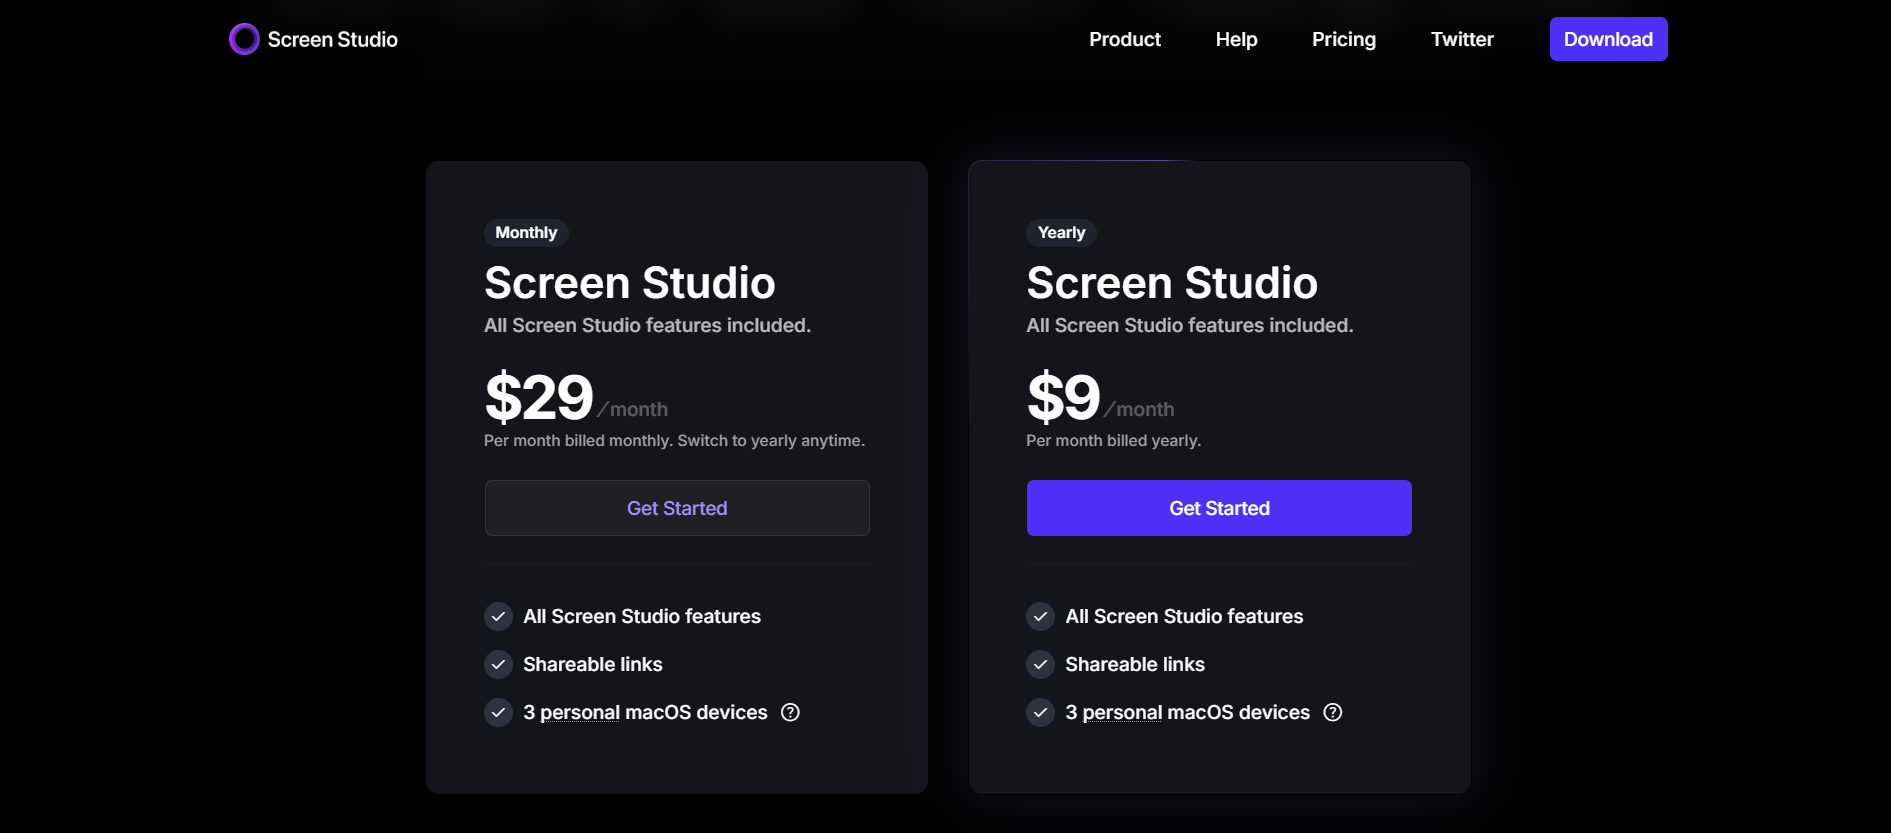Click the checkmark next to Yearly All features
The image size is (1891, 833).
(x=1040, y=616)
